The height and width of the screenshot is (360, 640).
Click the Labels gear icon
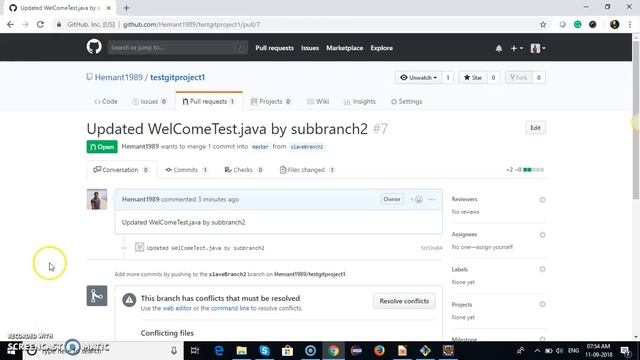pyautogui.click(x=542, y=269)
